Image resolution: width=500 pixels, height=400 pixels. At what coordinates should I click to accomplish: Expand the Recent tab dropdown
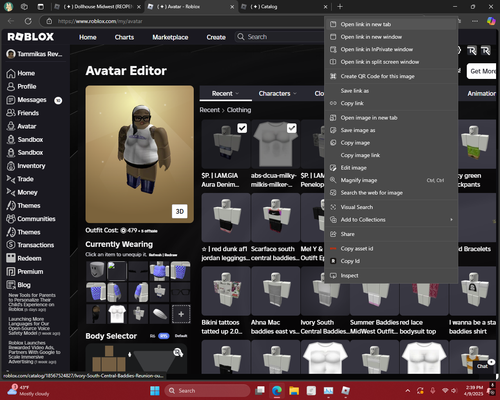click(x=237, y=94)
